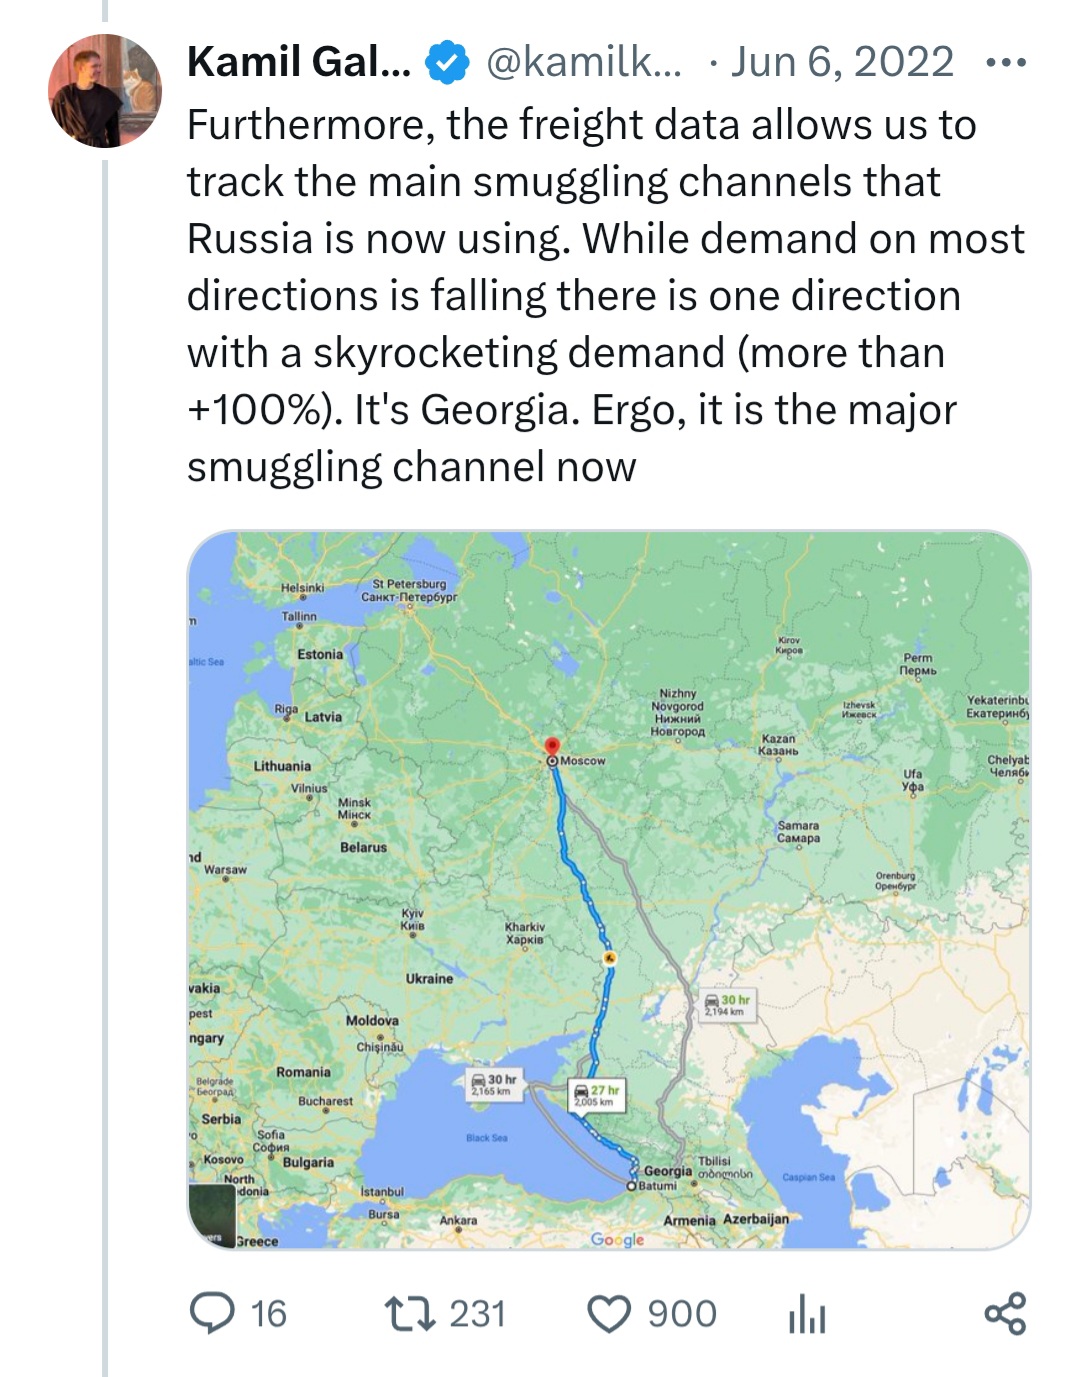Open the author's display name link
This screenshot has width=1080, height=1377.
298,62
